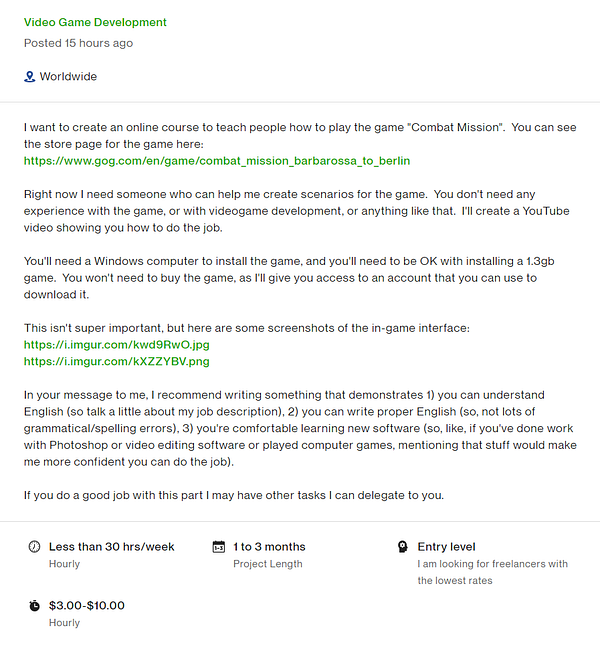600x663 pixels.
Task: Click the paragraph about needing a Windows computer
Action: (x=280, y=278)
